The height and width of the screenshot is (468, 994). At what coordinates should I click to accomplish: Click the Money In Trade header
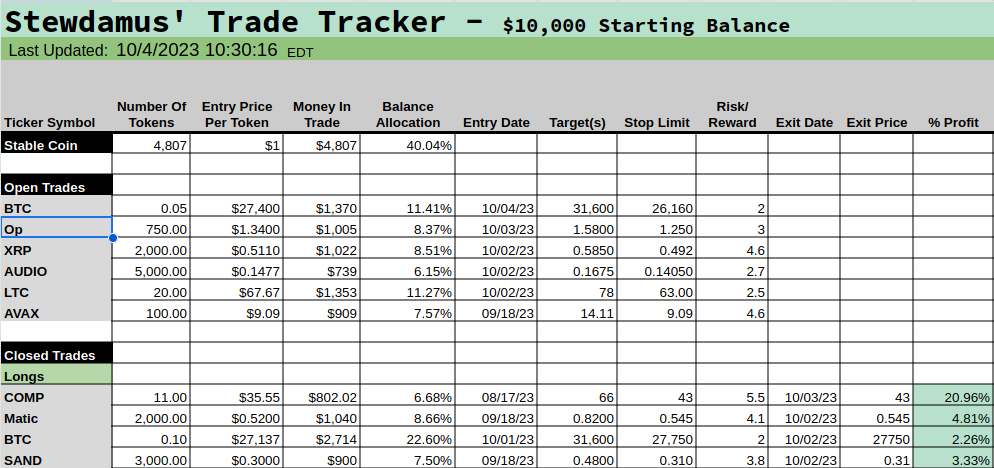click(x=321, y=115)
